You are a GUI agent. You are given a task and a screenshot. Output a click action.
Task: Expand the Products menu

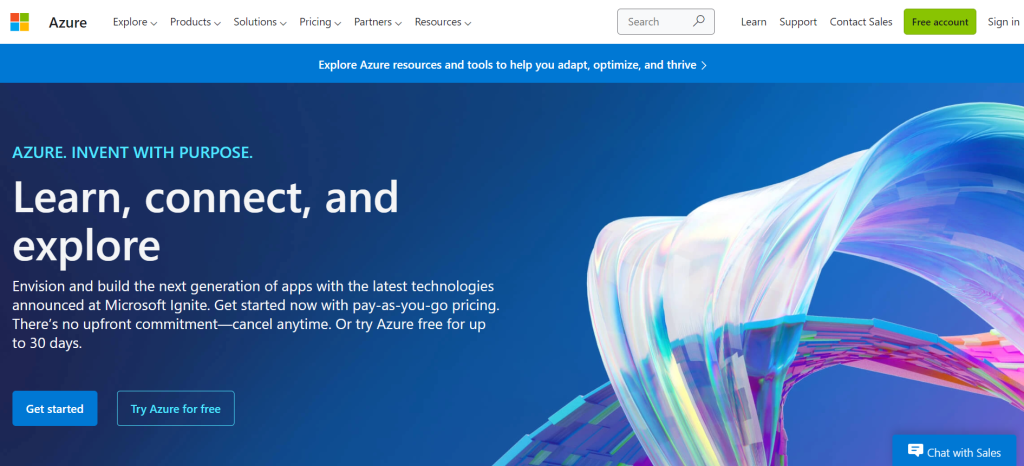(x=195, y=22)
